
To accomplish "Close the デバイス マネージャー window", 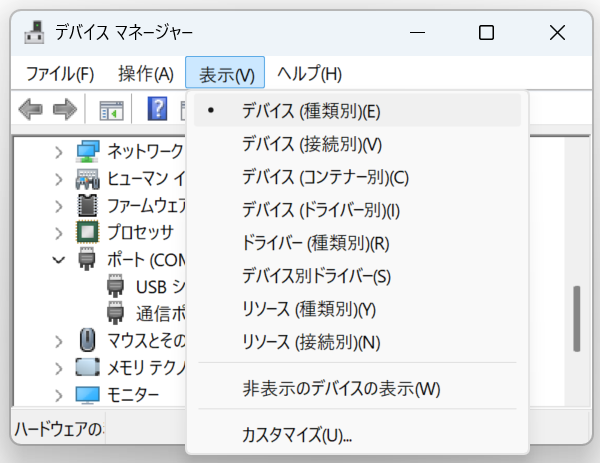I will (x=557, y=33).
